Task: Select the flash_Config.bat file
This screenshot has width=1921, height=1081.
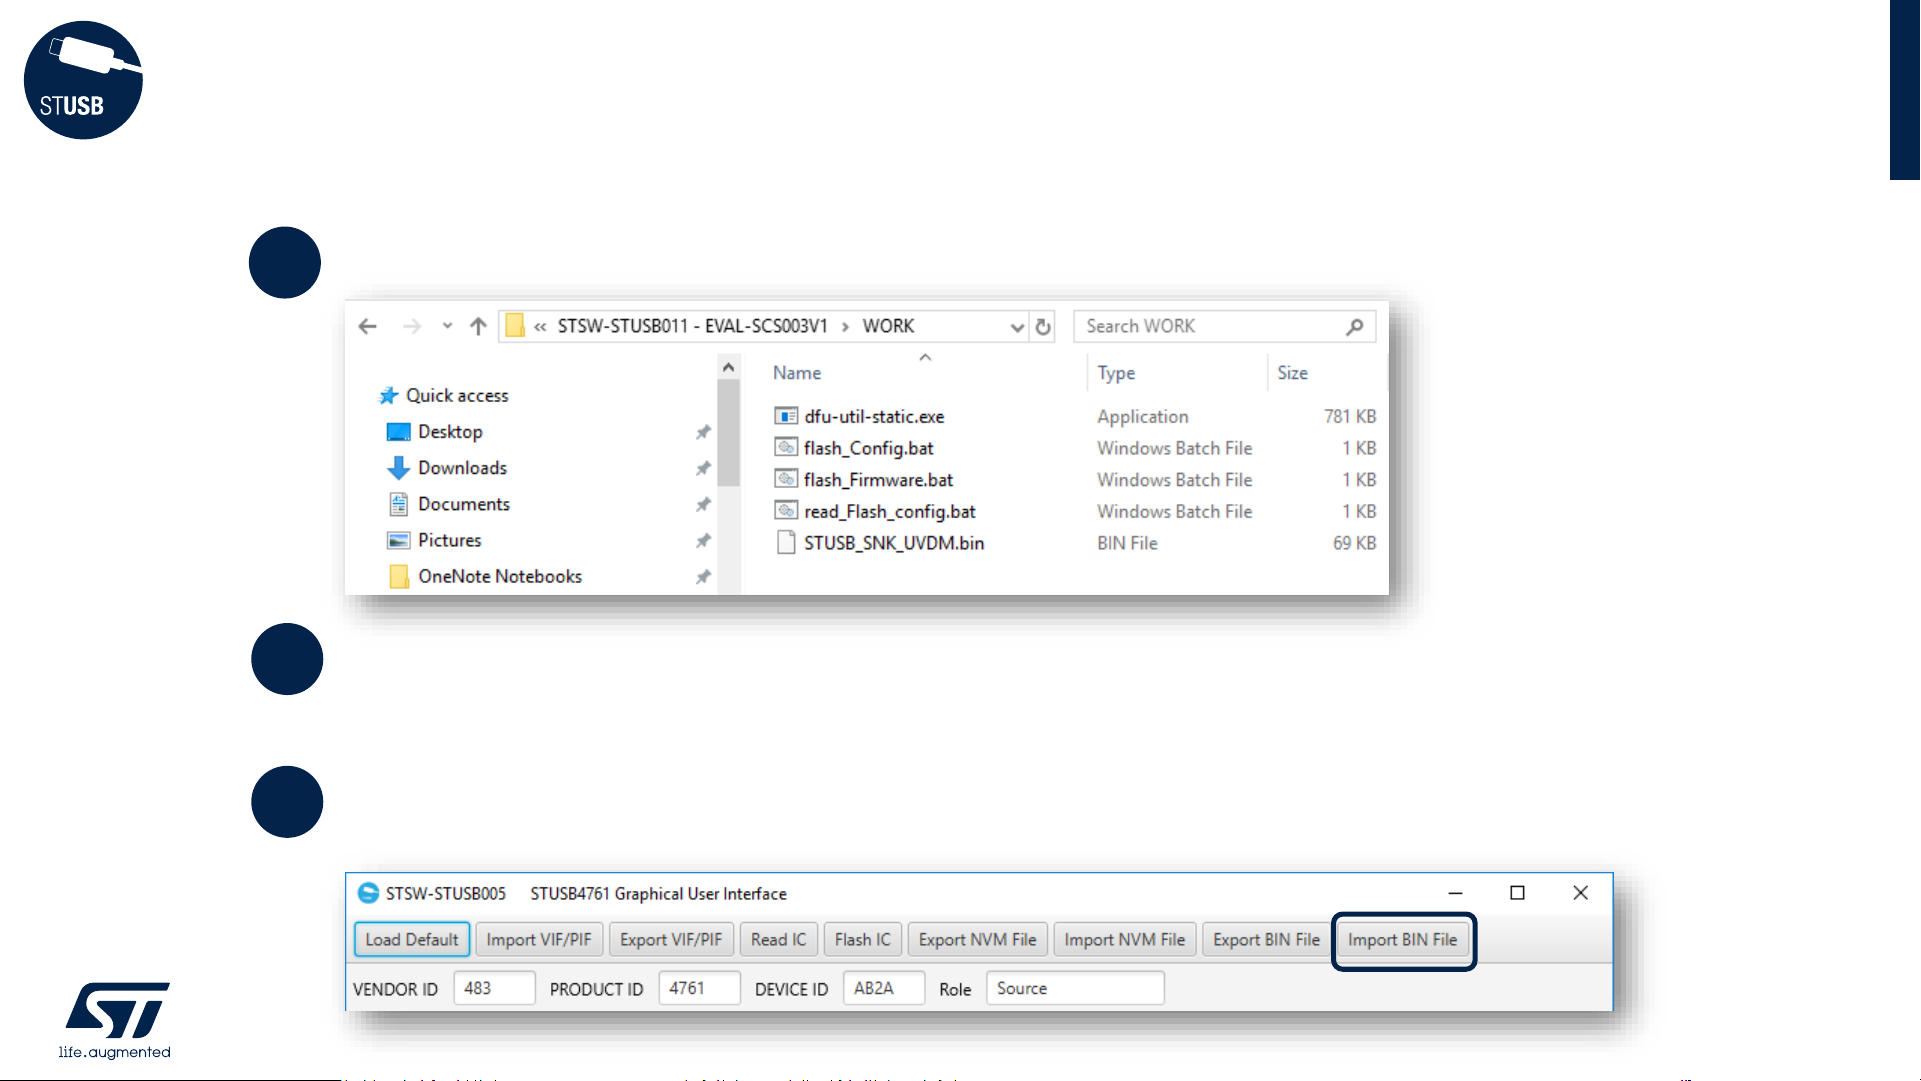Action: tap(868, 448)
